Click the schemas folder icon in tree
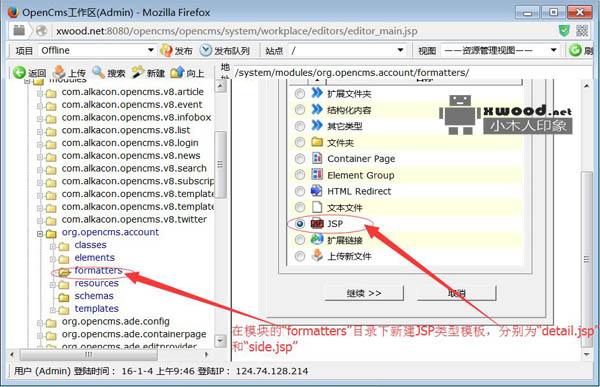The width and height of the screenshot is (600, 387). click(64, 297)
